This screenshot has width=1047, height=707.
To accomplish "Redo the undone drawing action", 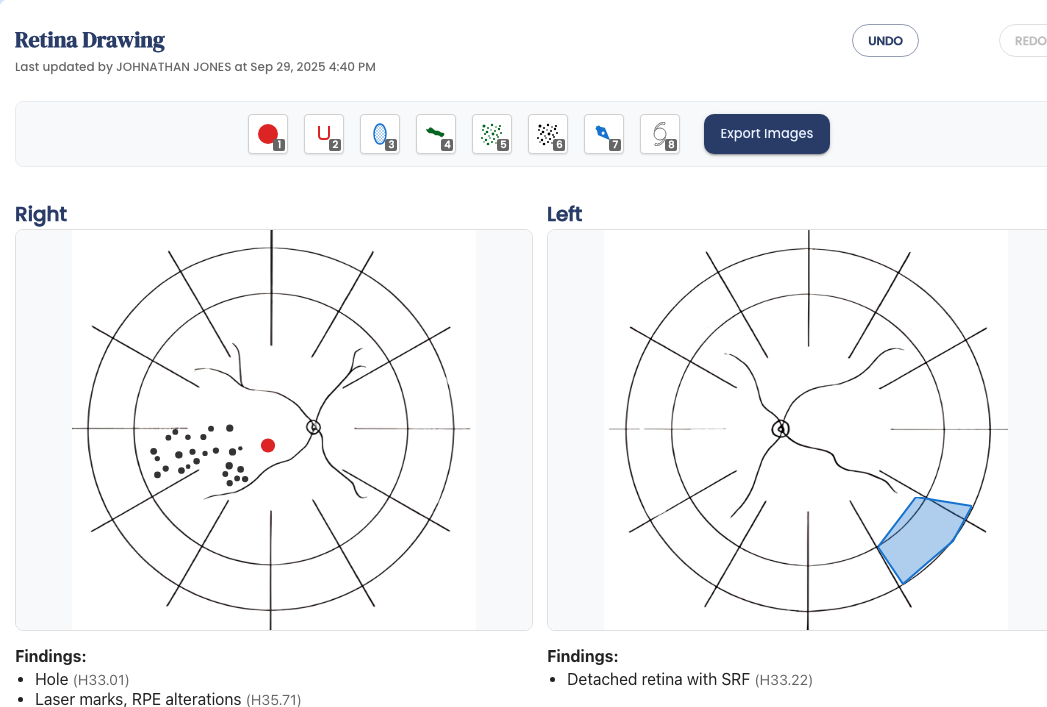I will point(1025,41).
